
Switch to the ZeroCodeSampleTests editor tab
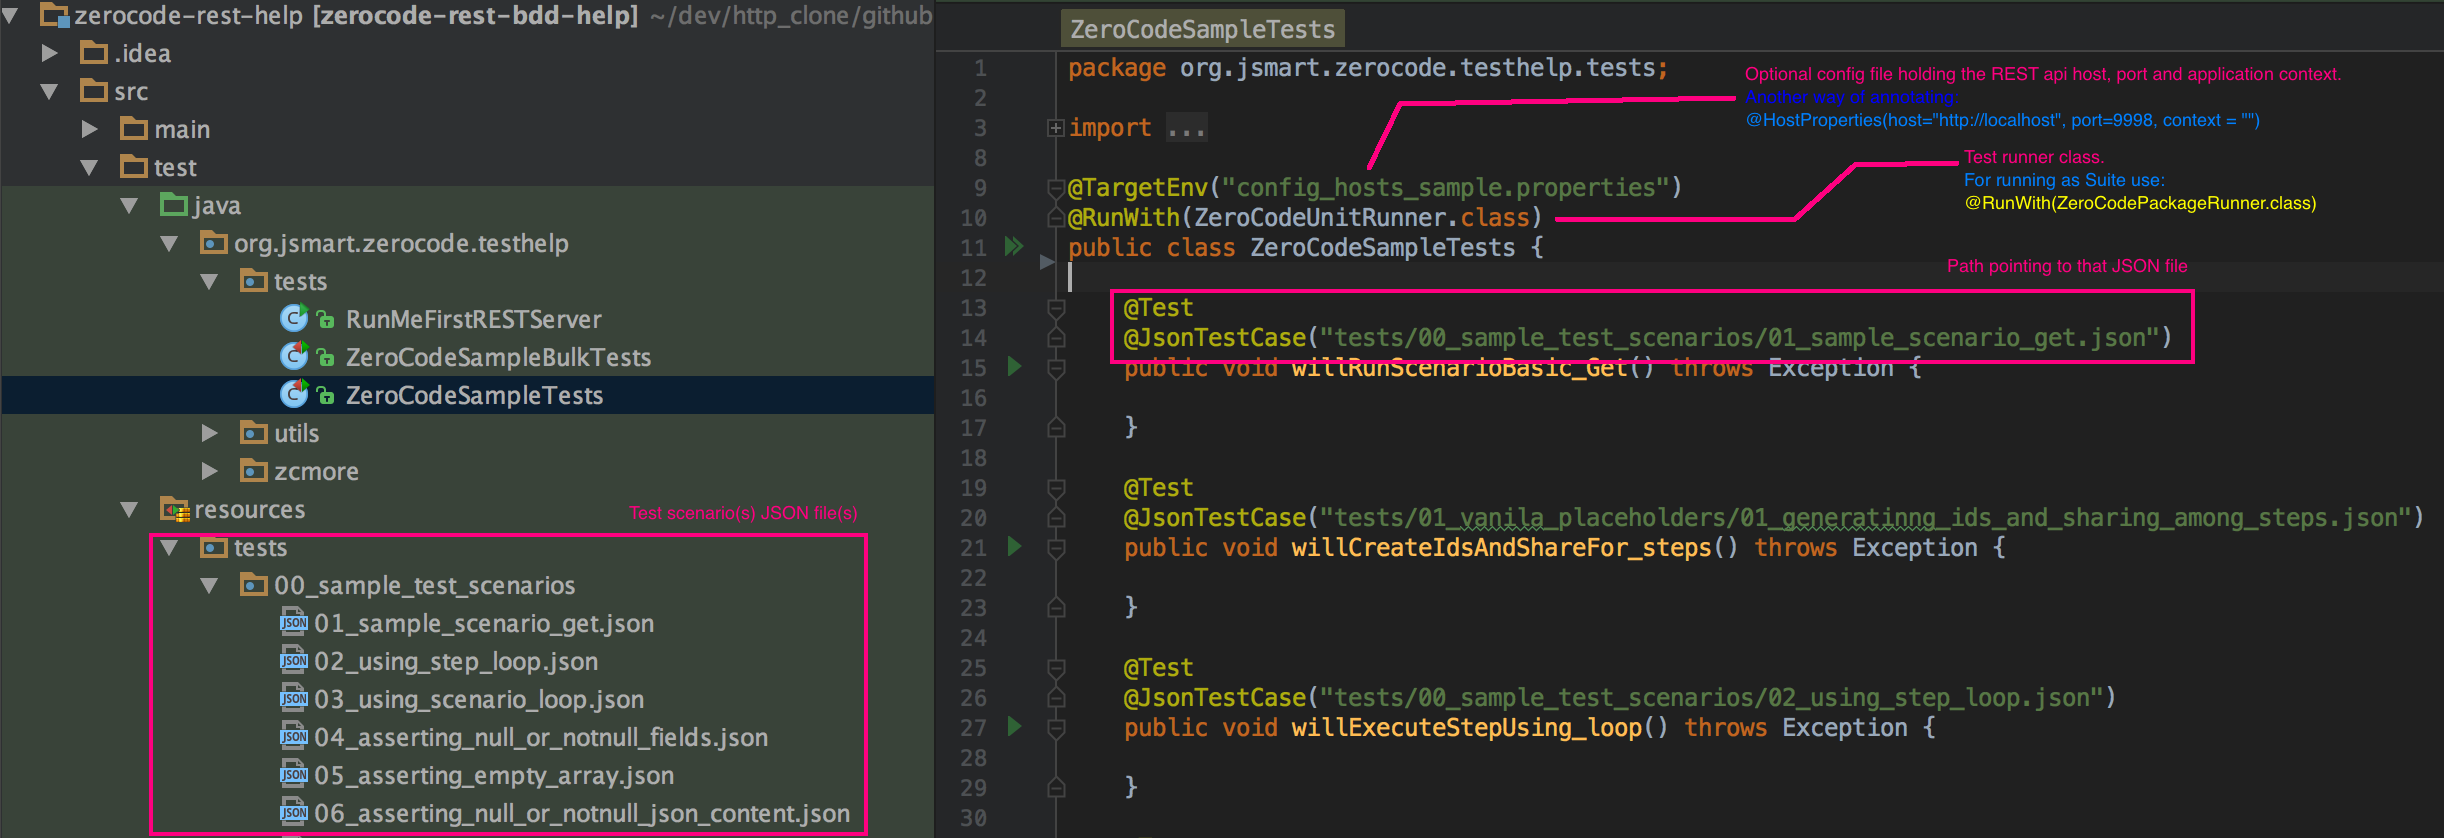[x=1202, y=29]
